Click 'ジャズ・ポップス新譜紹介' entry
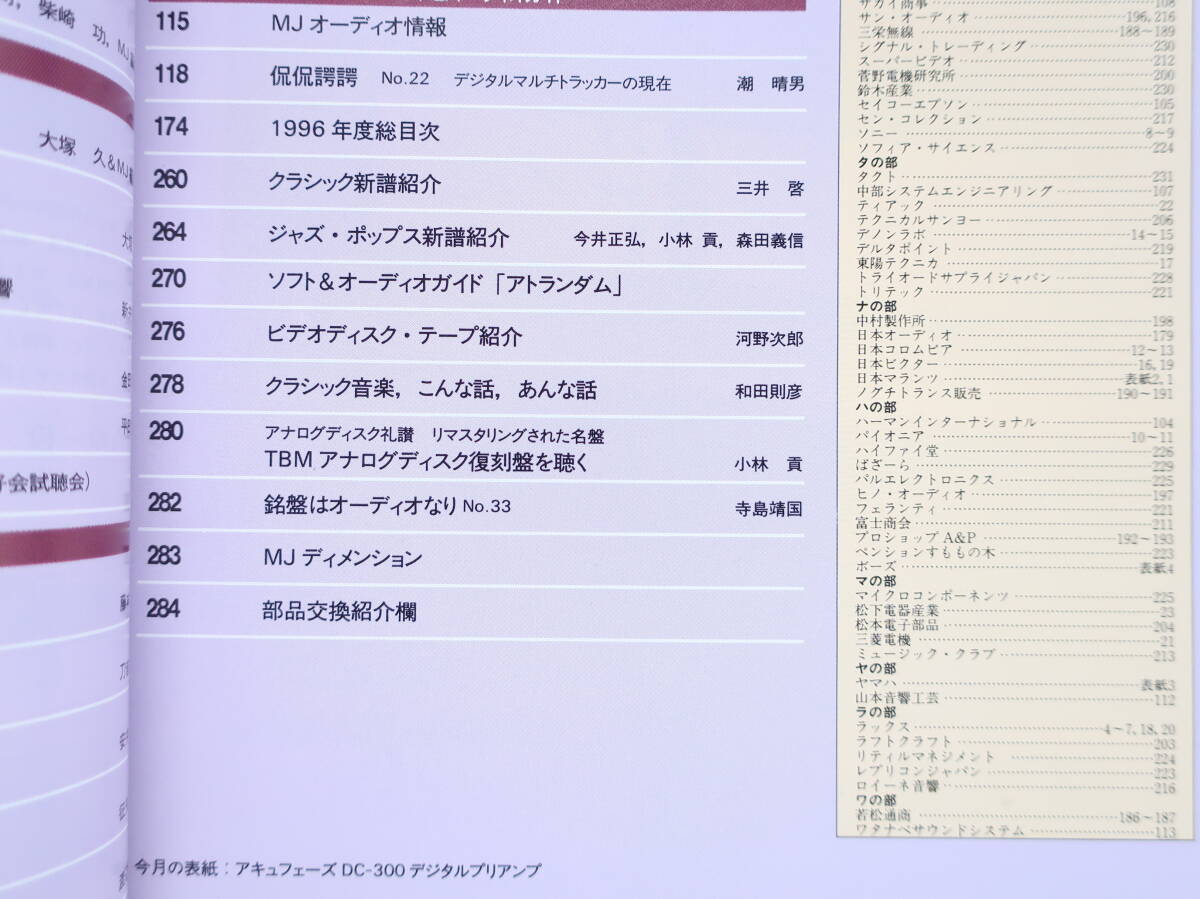 389,237
